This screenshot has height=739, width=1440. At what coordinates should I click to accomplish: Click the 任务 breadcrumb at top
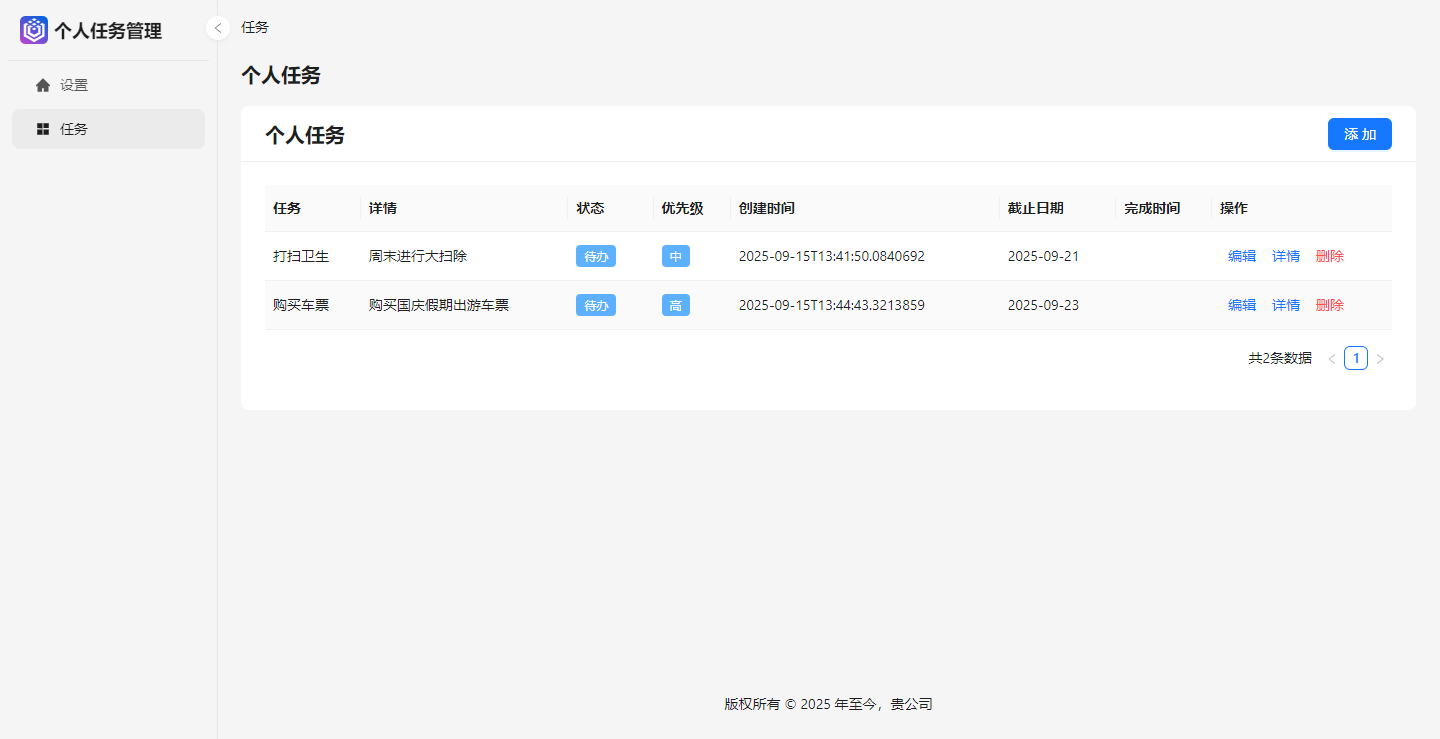255,27
